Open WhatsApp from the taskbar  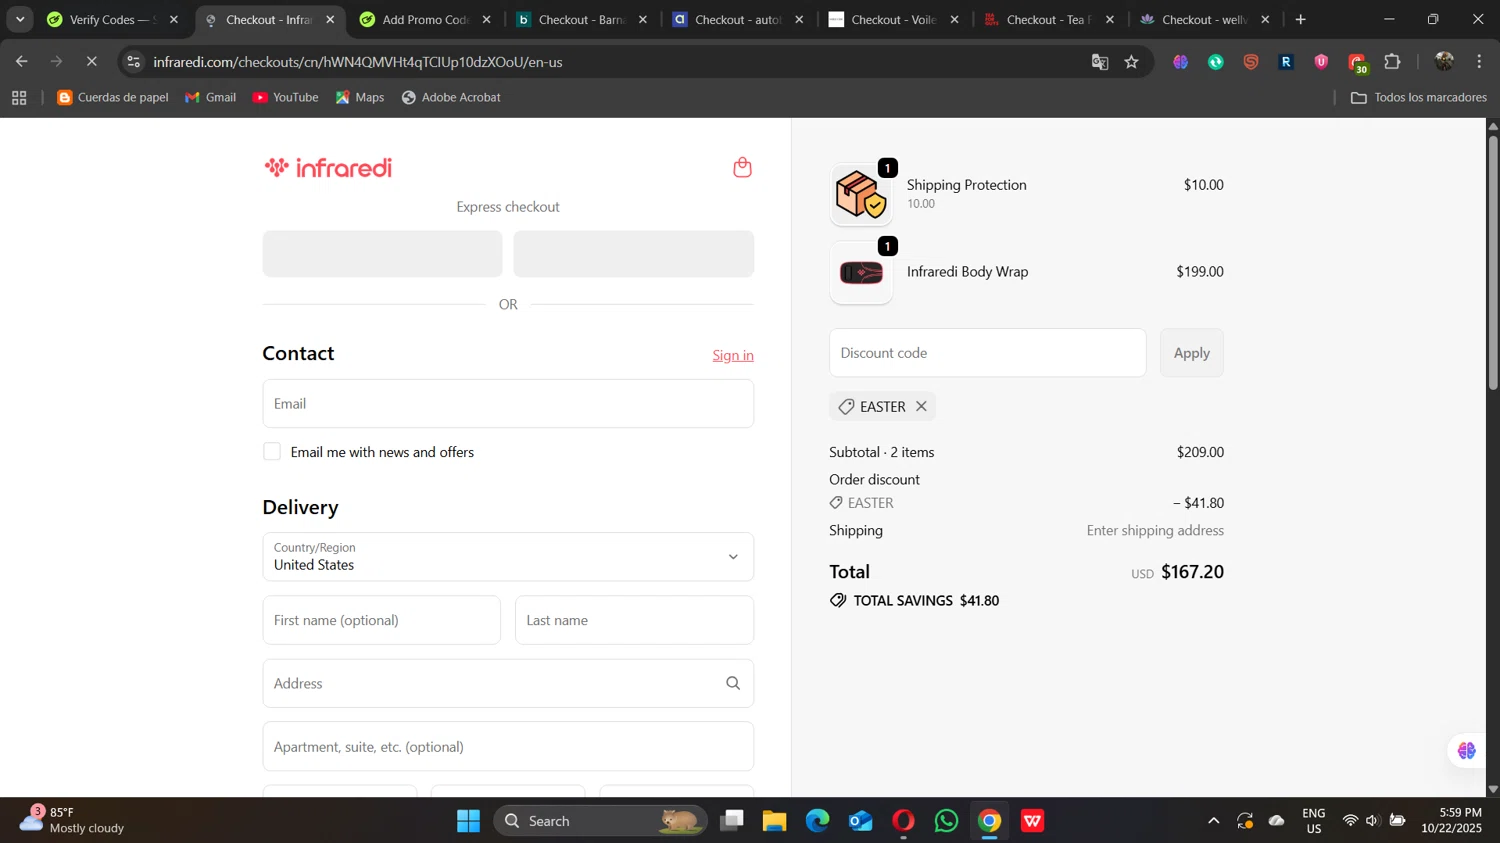point(947,821)
